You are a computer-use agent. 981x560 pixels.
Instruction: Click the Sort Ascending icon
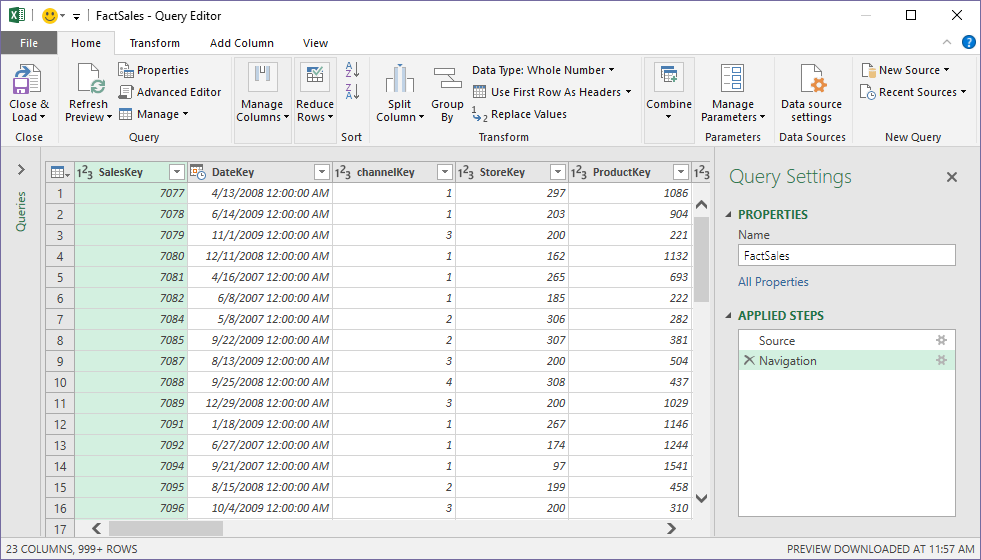coord(352,70)
